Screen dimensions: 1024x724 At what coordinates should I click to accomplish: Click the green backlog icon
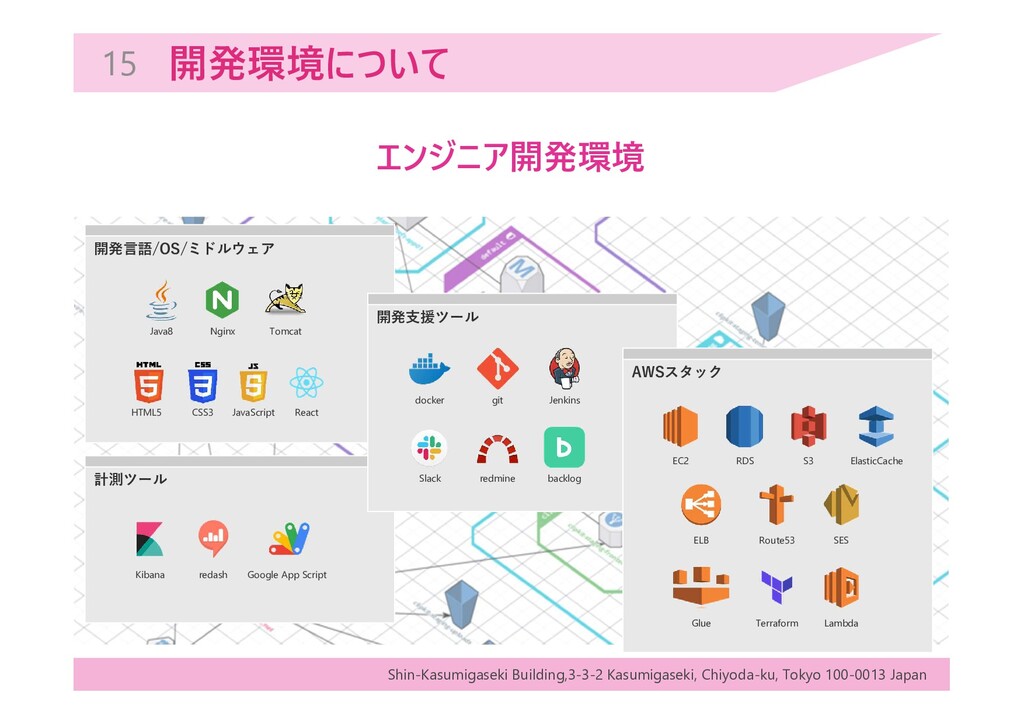pos(564,448)
